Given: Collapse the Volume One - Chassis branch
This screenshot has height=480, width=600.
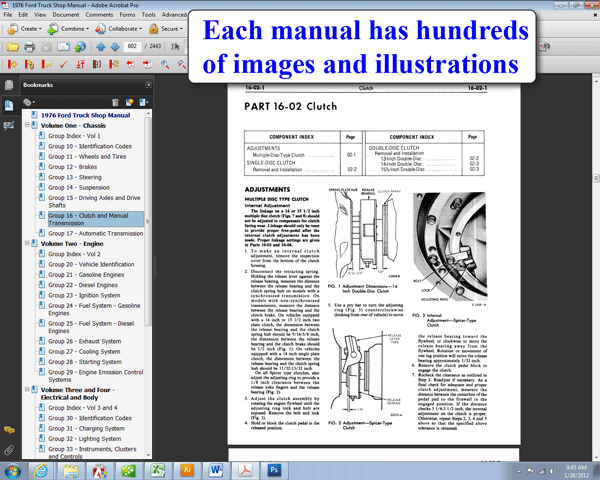Looking at the screenshot, I should click(27, 125).
